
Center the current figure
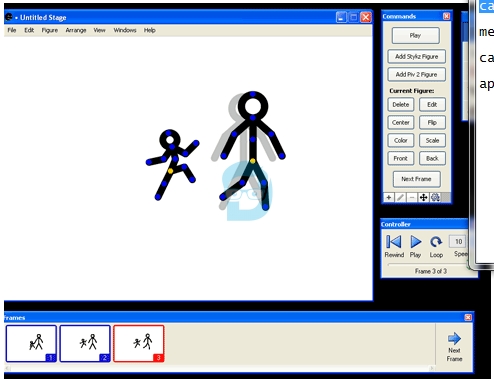coord(401,123)
